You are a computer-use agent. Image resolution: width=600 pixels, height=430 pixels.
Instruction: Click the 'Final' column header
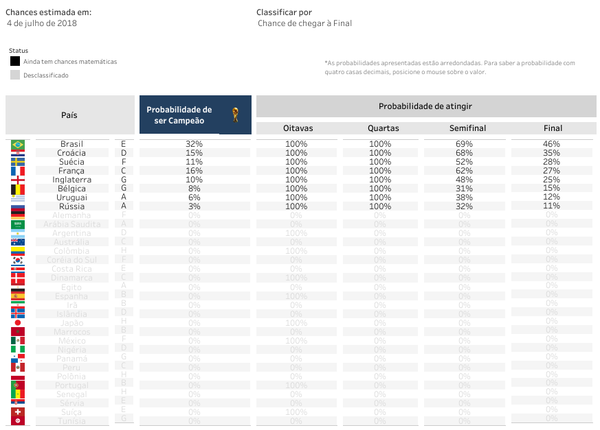(x=552, y=128)
